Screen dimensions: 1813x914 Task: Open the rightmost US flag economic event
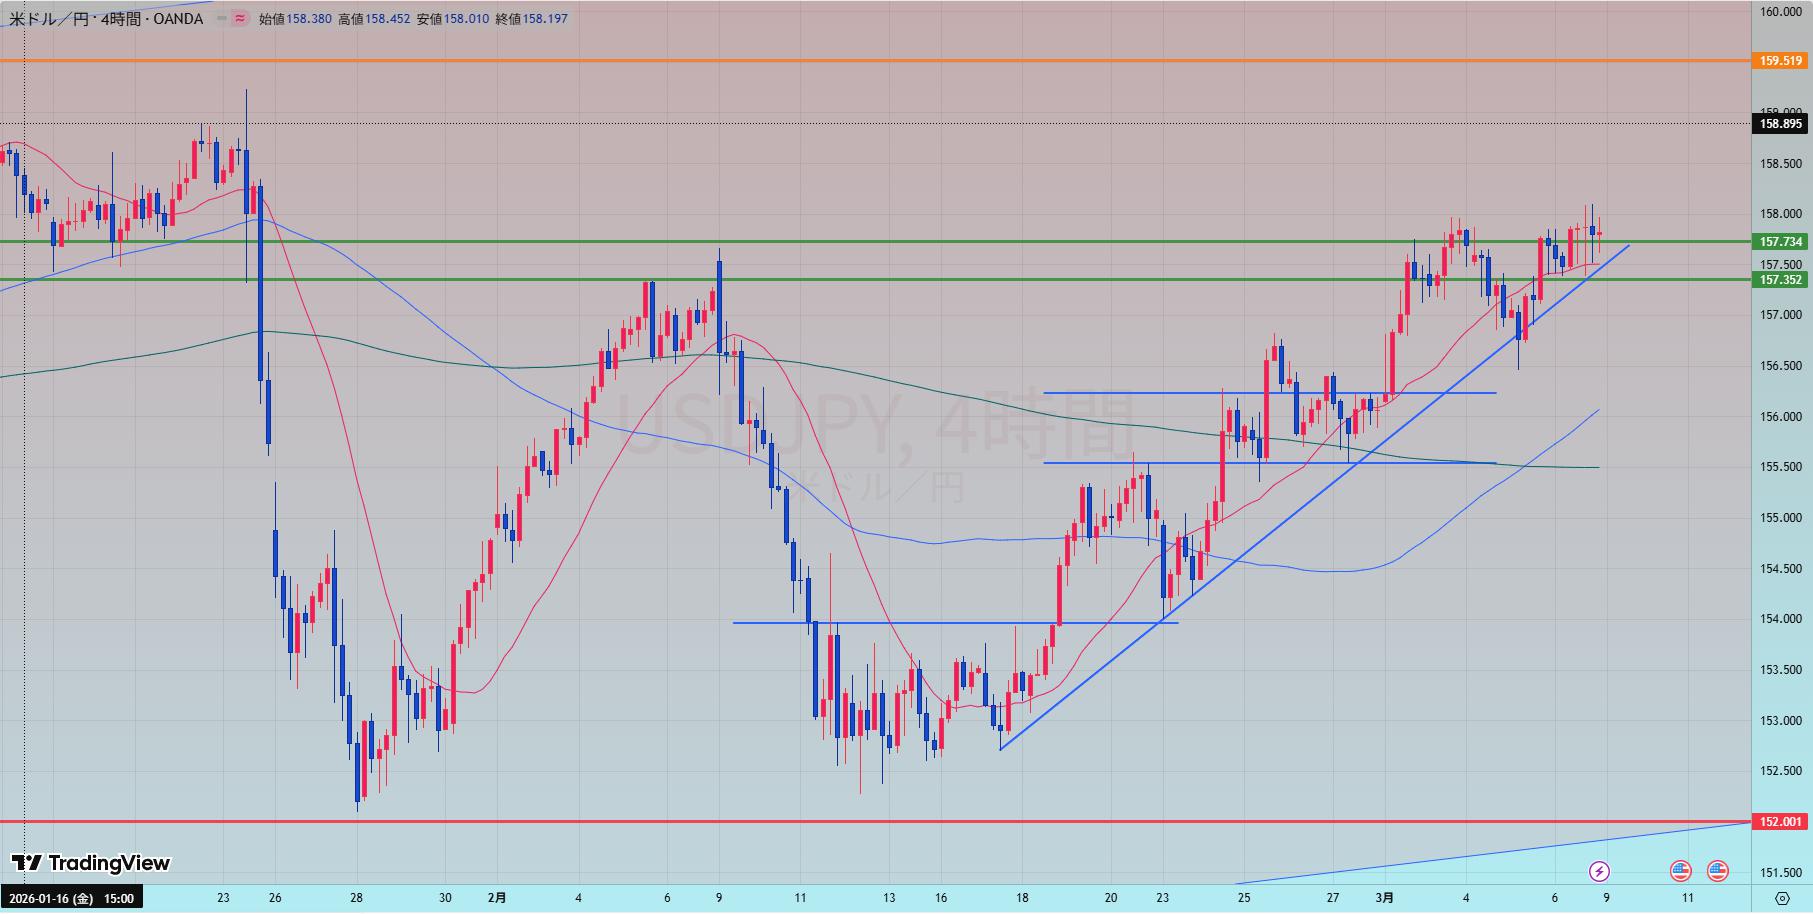[1718, 871]
